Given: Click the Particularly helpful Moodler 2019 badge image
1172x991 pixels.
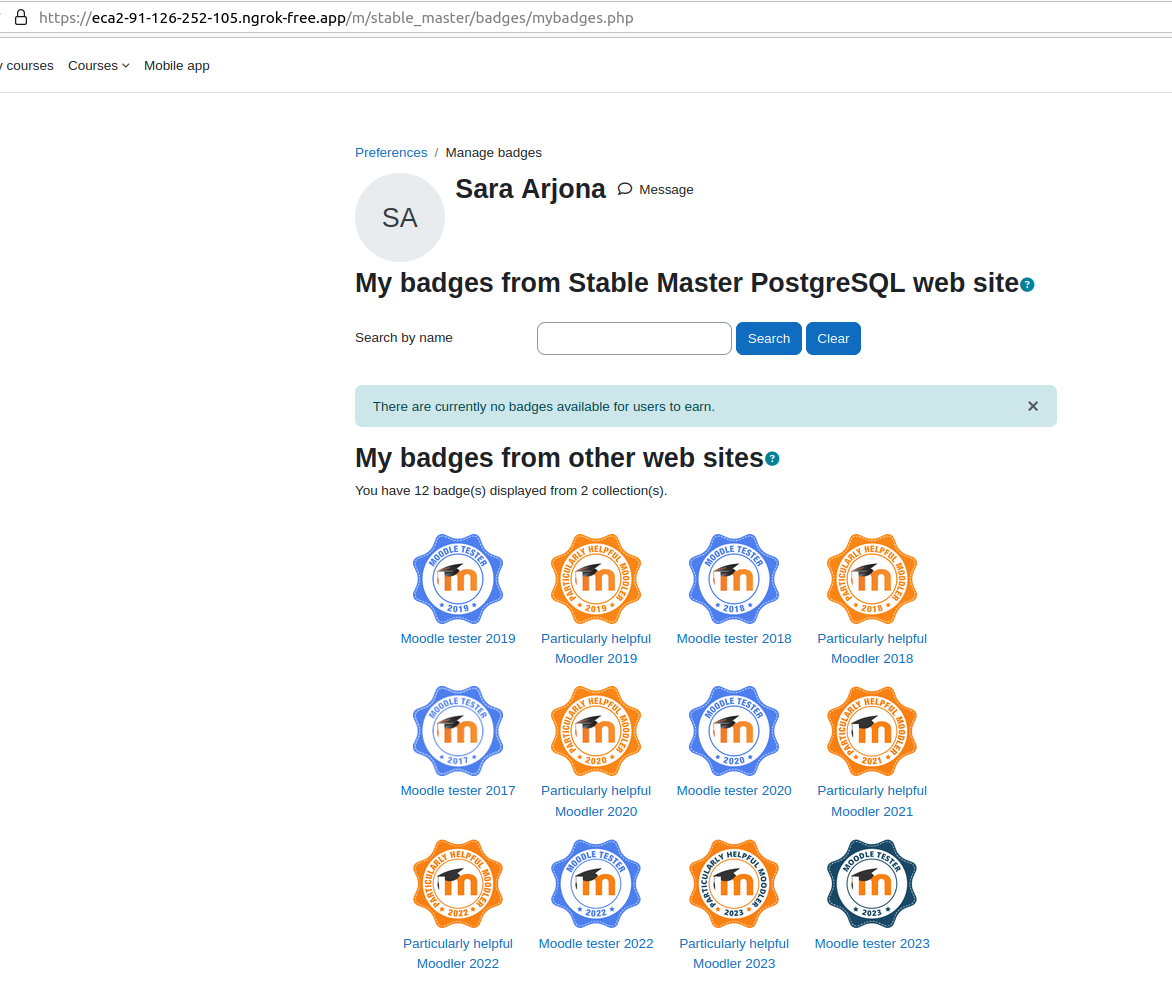Looking at the screenshot, I should point(596,579).
